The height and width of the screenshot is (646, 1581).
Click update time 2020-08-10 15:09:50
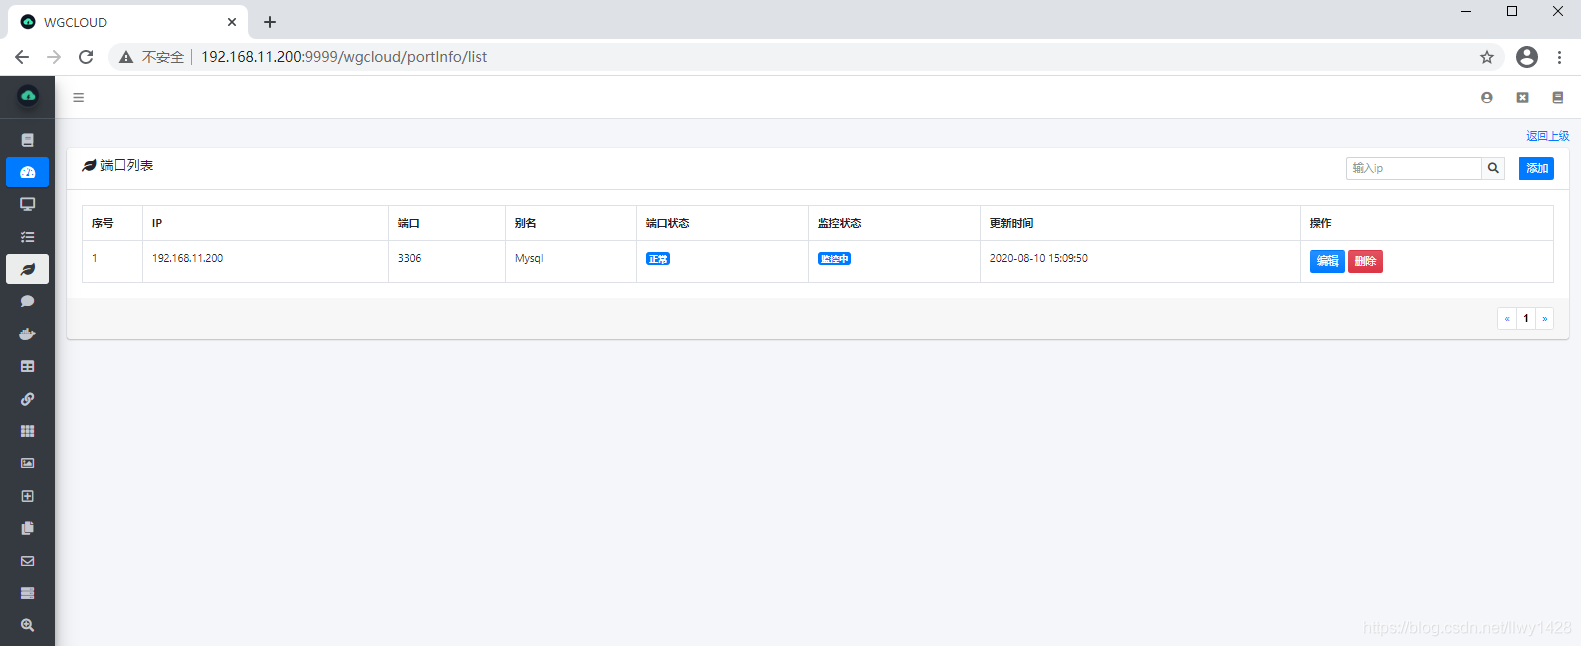pos(1038,258)
